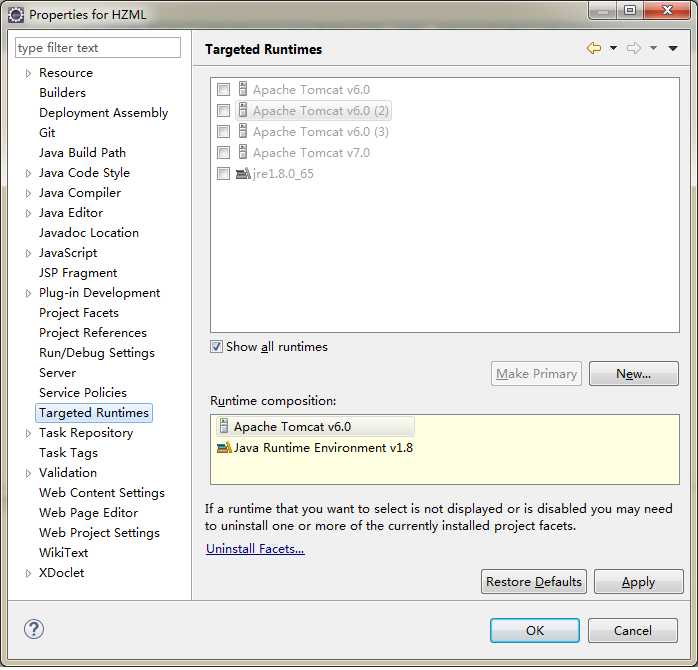Click the Cancel button
The width and height of the screenshot is (698, 670).
633,630
